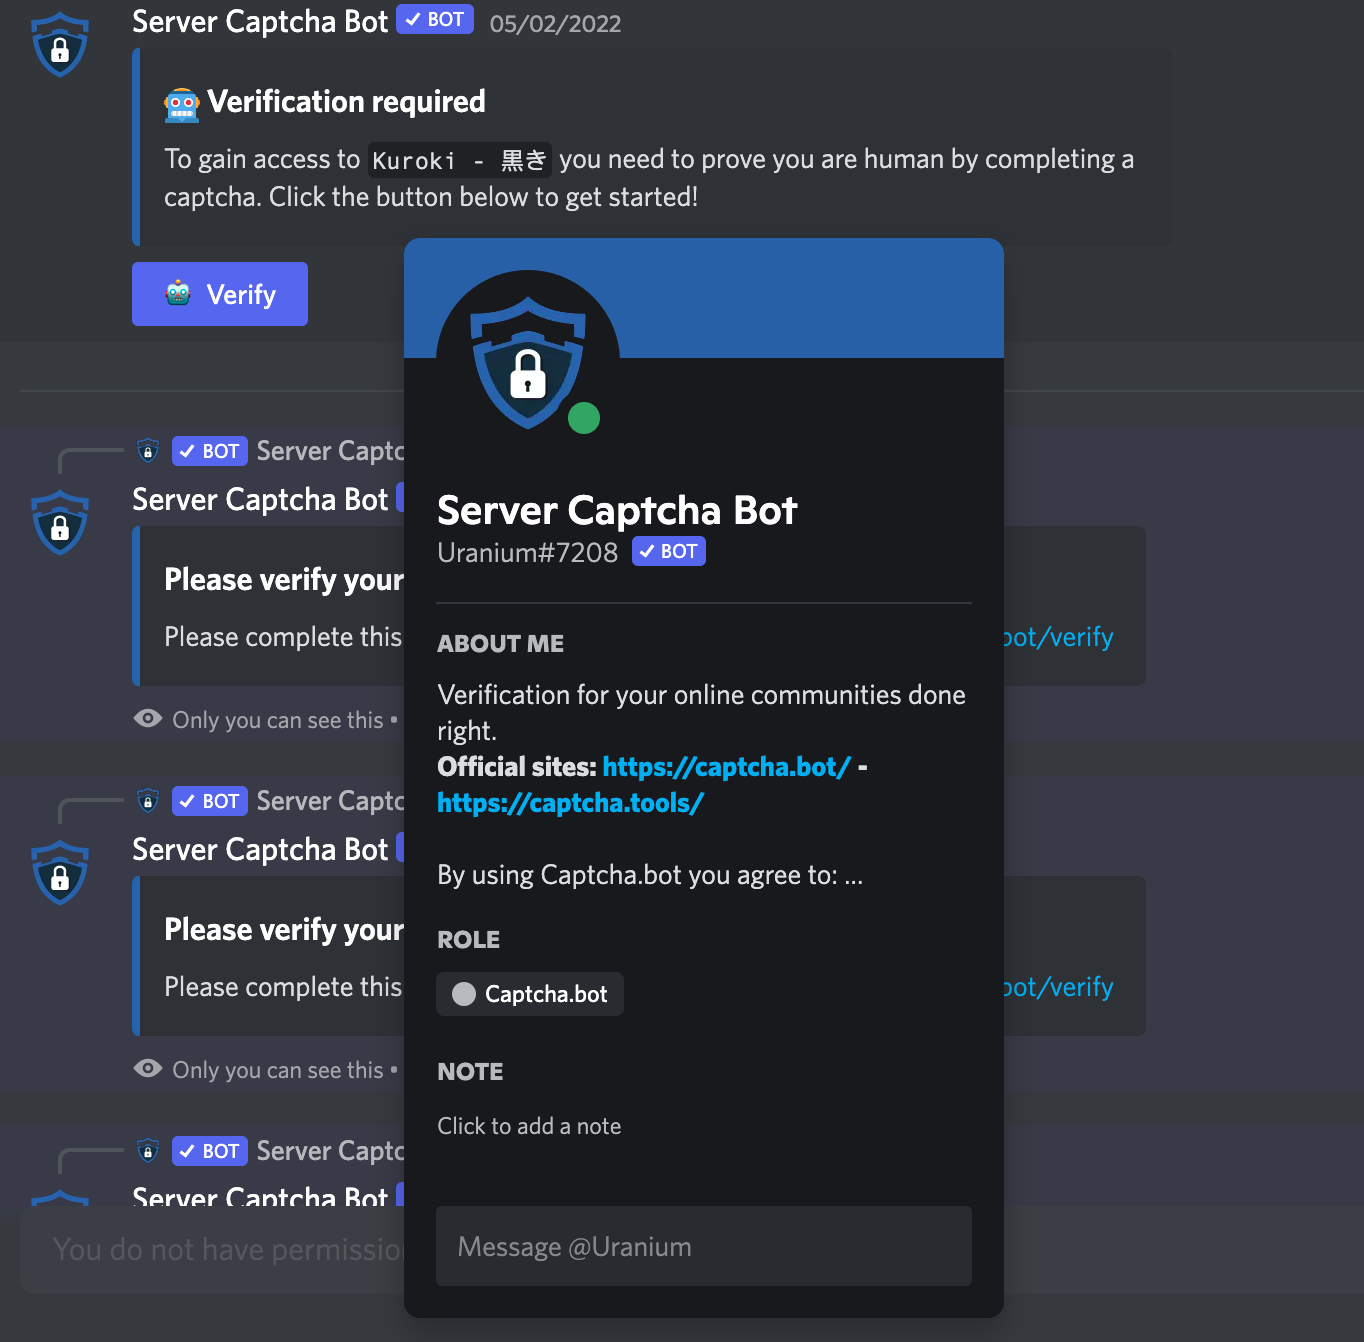Click the second eye icon 'Only you can see this'
1364x1342 pixels.
(148, 1069)
